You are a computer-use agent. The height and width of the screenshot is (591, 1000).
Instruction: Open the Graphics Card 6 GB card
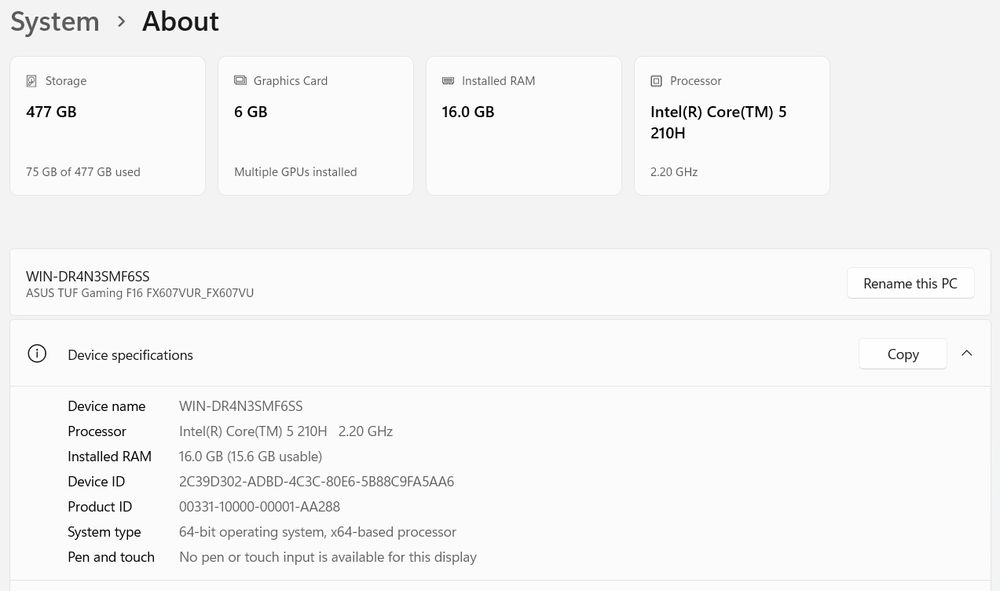click(315, 126)
